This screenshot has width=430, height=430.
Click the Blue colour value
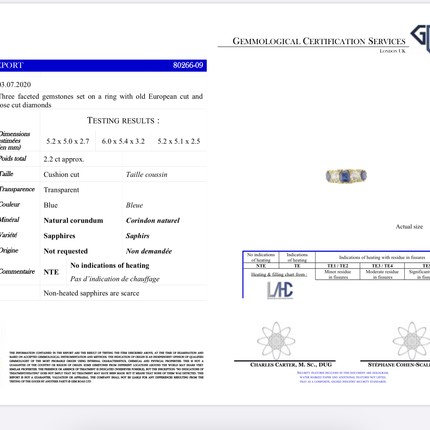pyautogui.click(x=51, y=205)
